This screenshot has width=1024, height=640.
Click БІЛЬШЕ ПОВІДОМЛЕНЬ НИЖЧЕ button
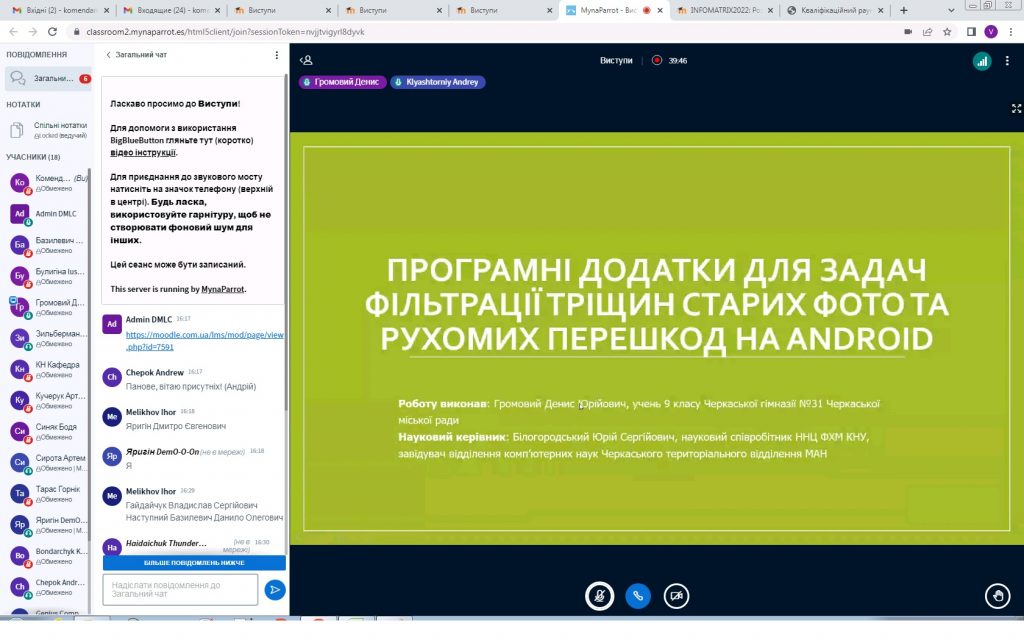pyautogui.click(x=194, y=563)
